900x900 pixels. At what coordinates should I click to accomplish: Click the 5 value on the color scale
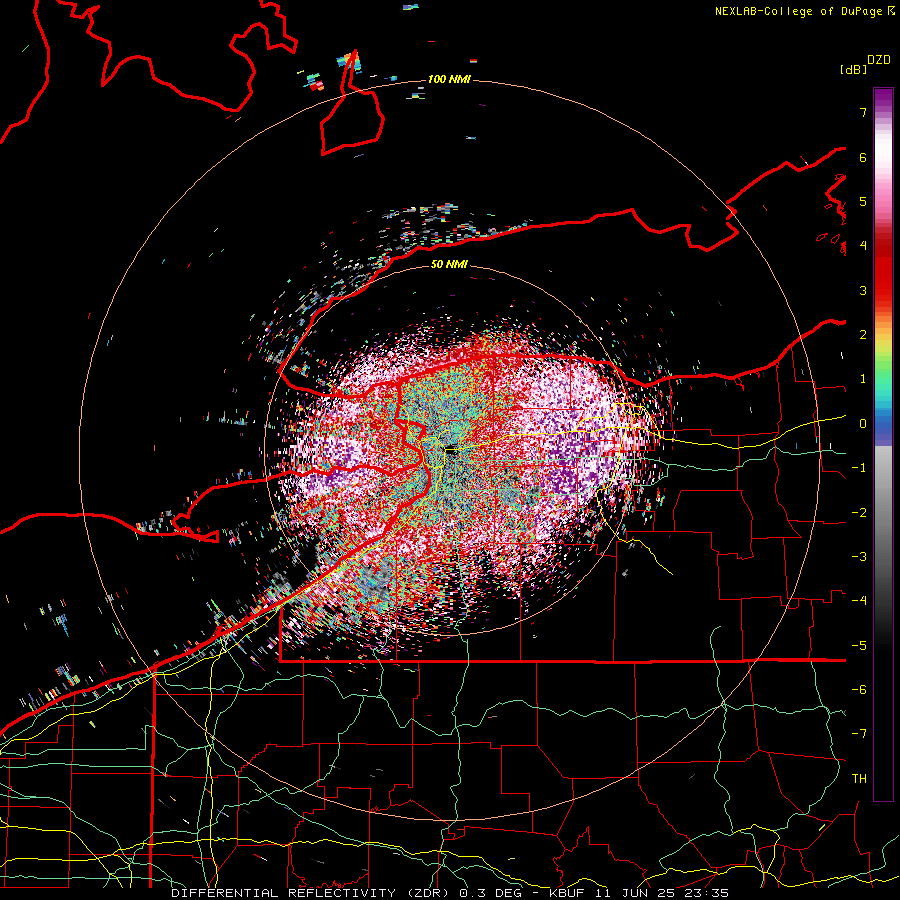863,201
